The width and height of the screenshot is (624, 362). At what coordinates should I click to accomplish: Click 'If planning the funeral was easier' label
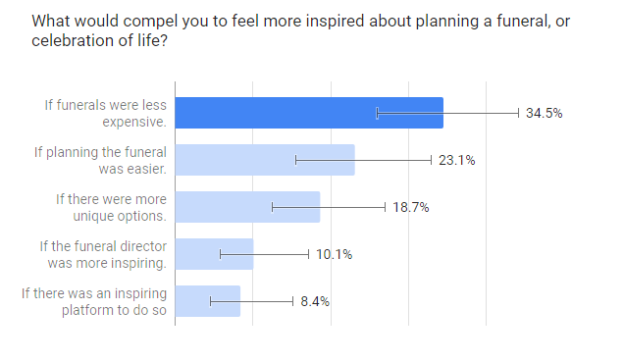[x=100, y=160]
